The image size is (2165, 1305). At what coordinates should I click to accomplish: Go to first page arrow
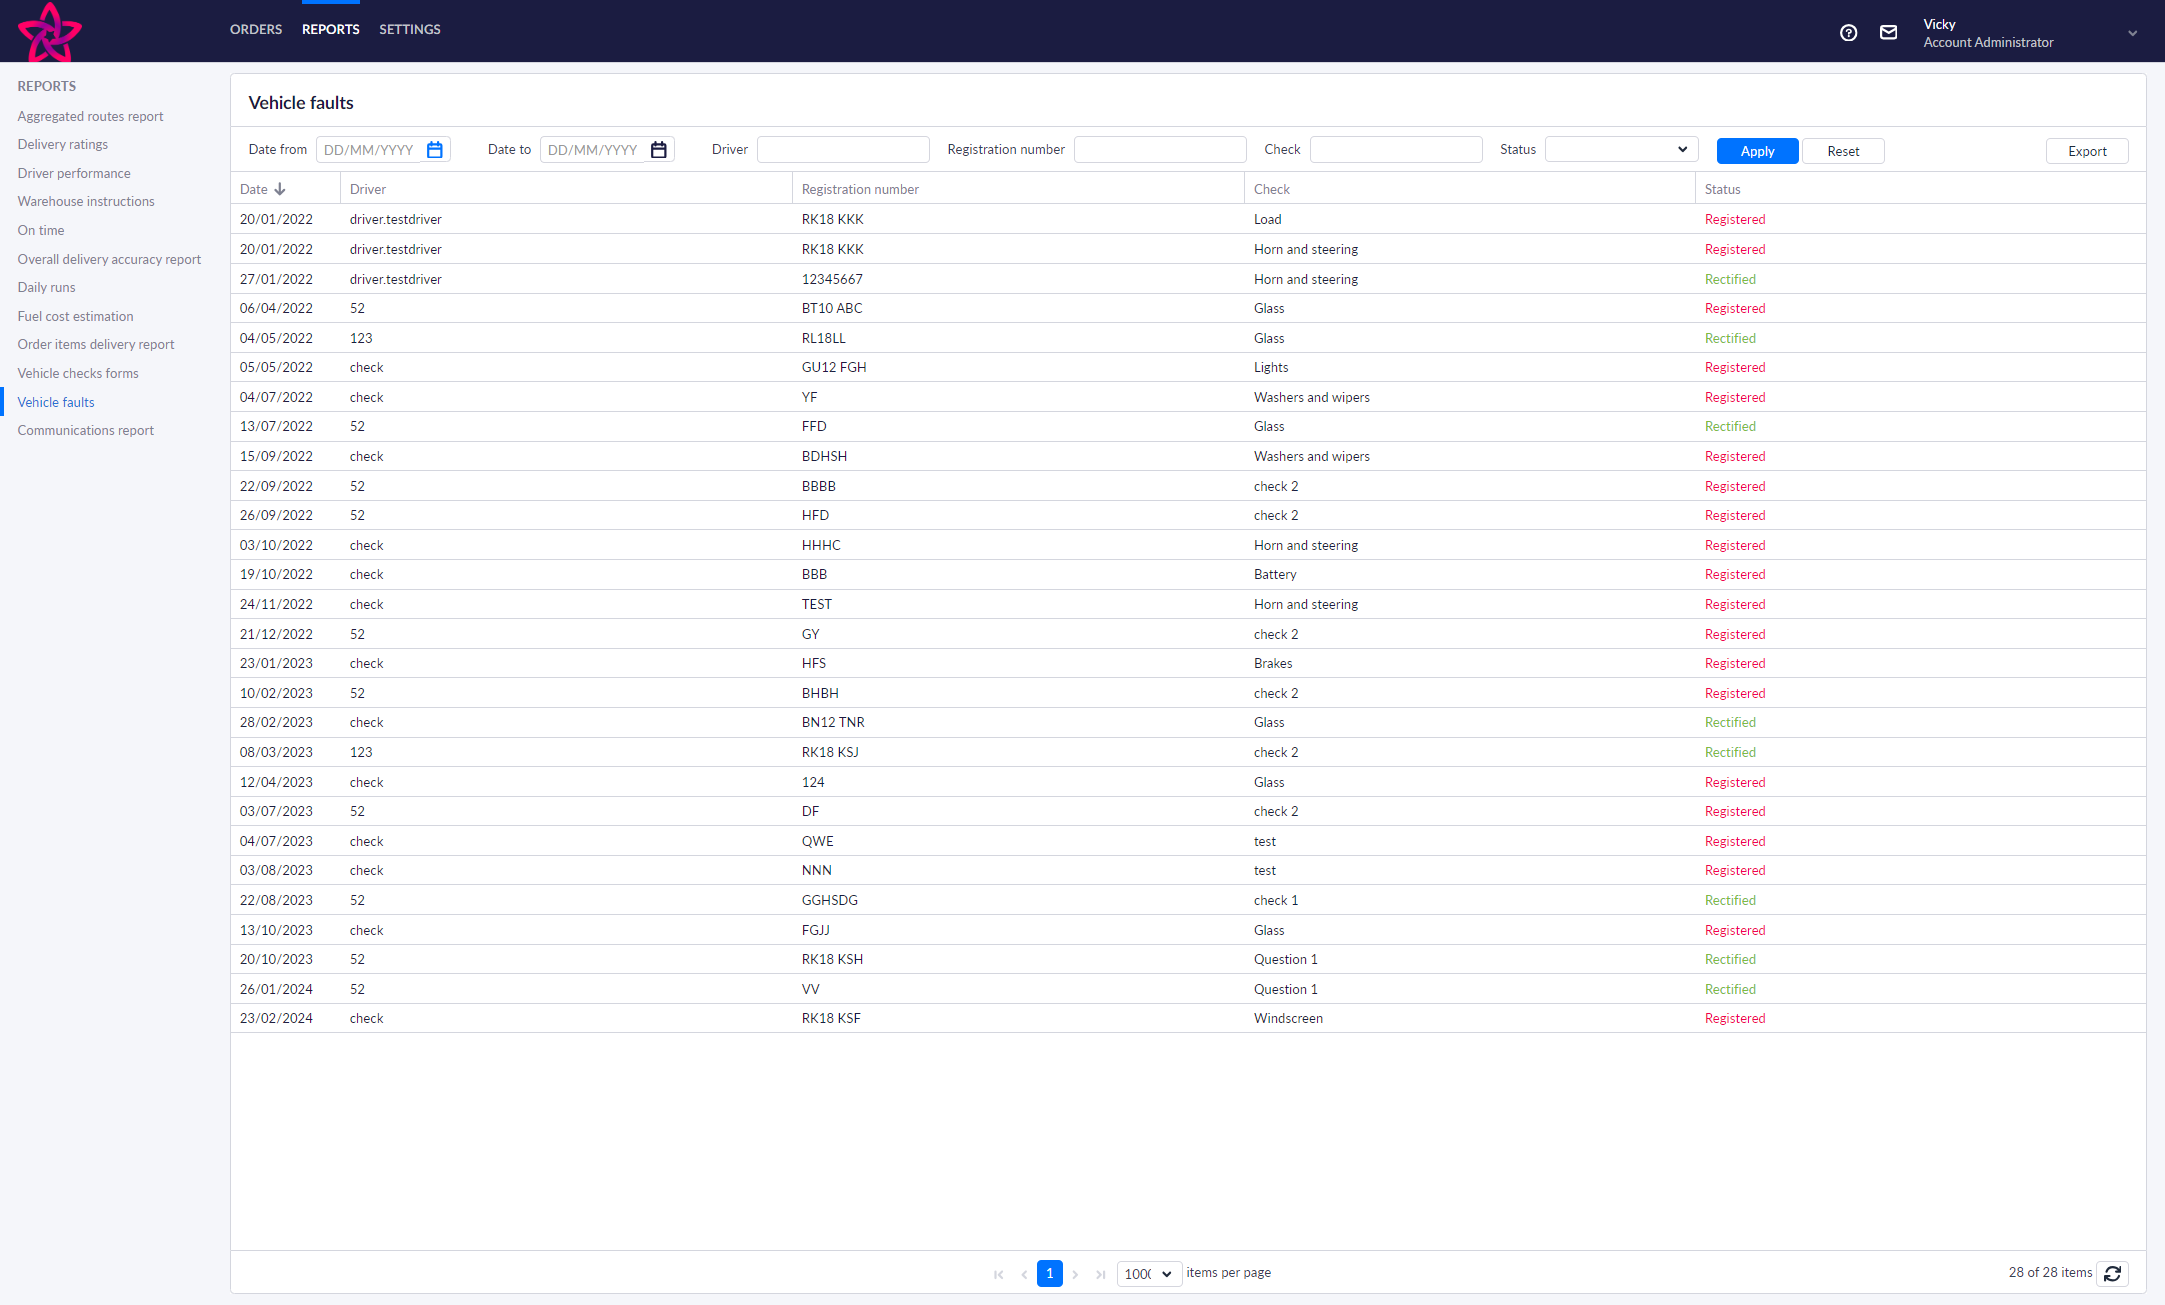click(998, 1274)
